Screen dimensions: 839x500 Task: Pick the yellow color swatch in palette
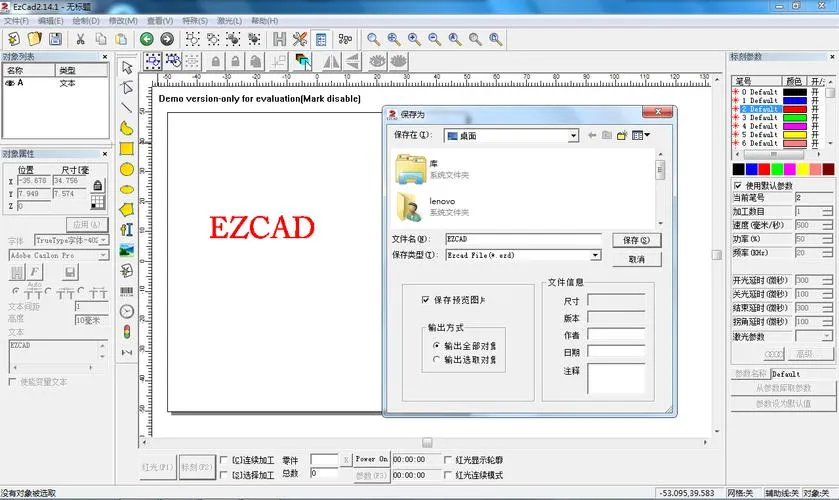803,169
